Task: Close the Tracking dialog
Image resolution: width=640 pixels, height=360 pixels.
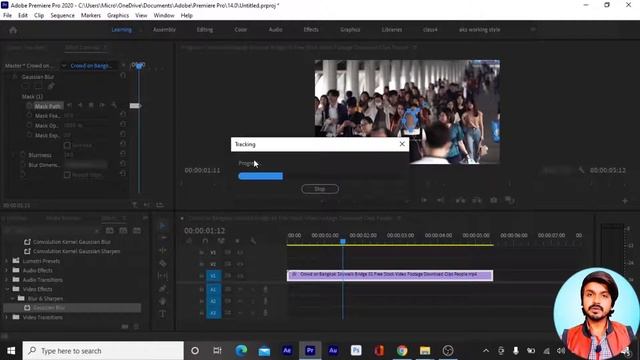Action: pos(402,144)
